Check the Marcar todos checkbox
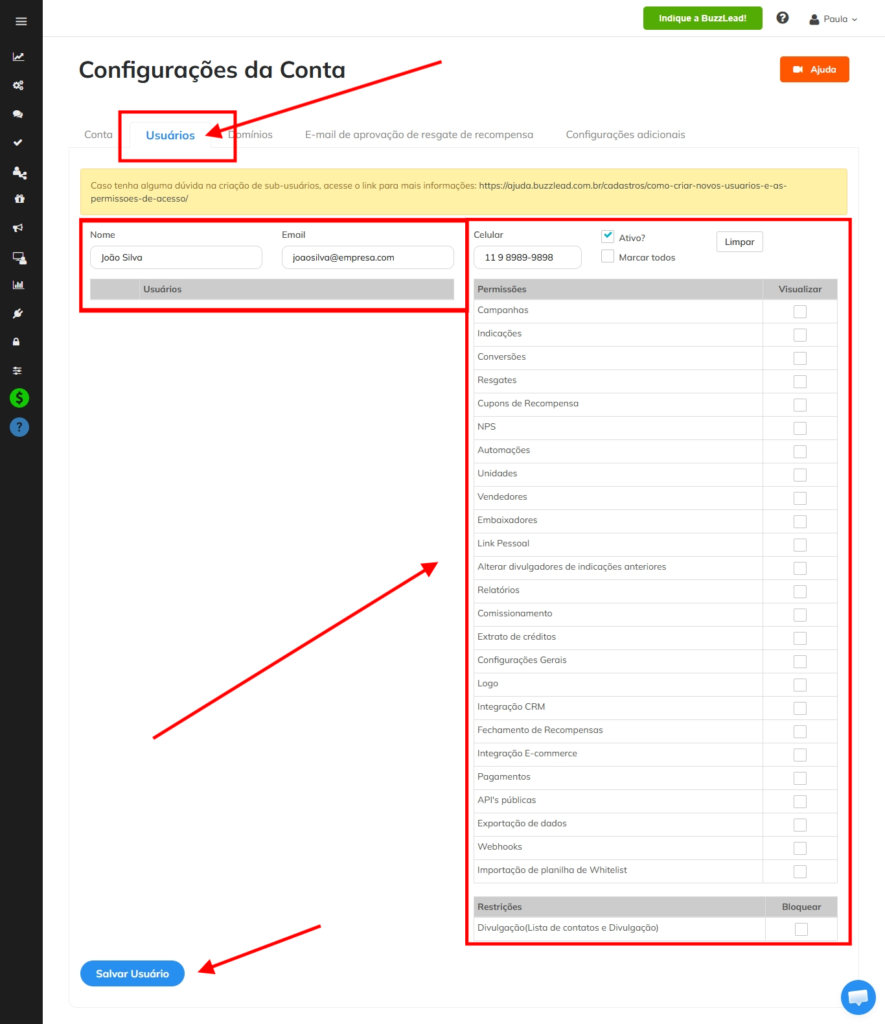Viewport: 885px width, 1024px height. point(607,257)
